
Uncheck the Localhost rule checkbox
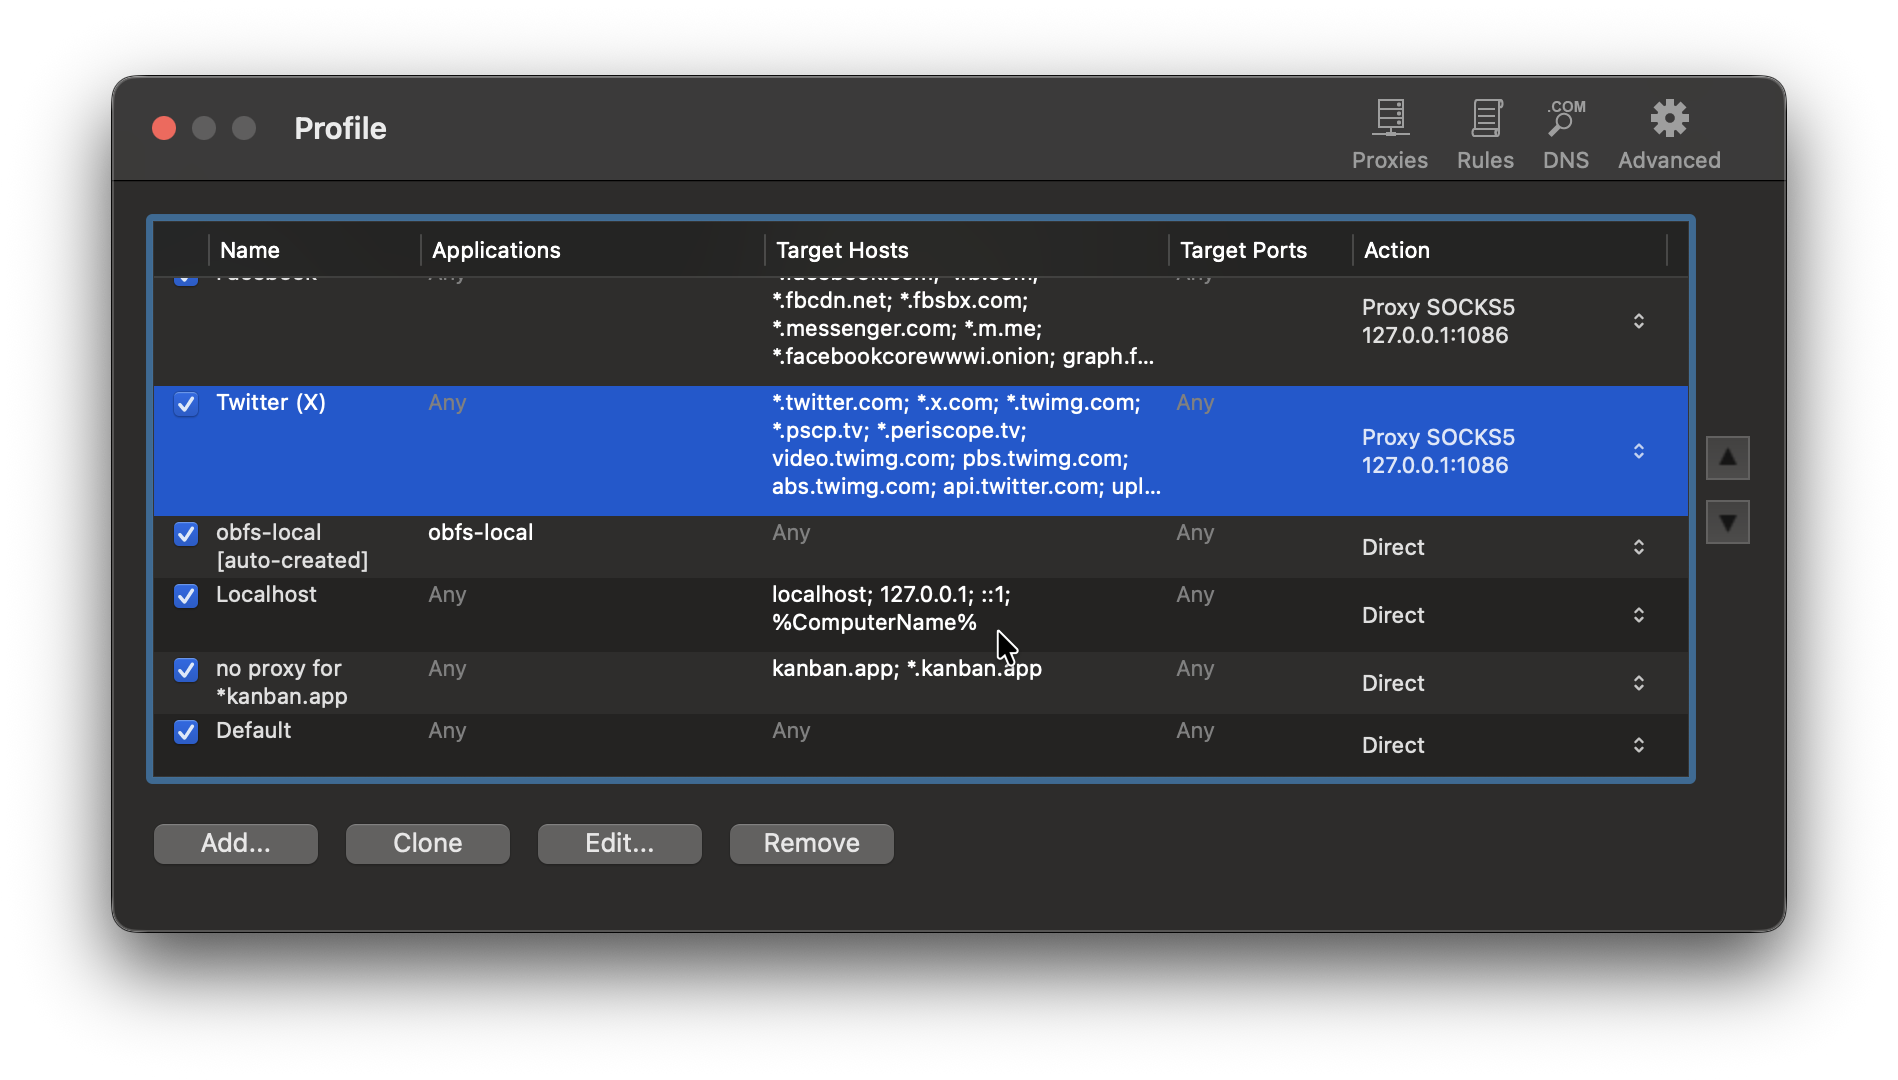click(186, 596)
